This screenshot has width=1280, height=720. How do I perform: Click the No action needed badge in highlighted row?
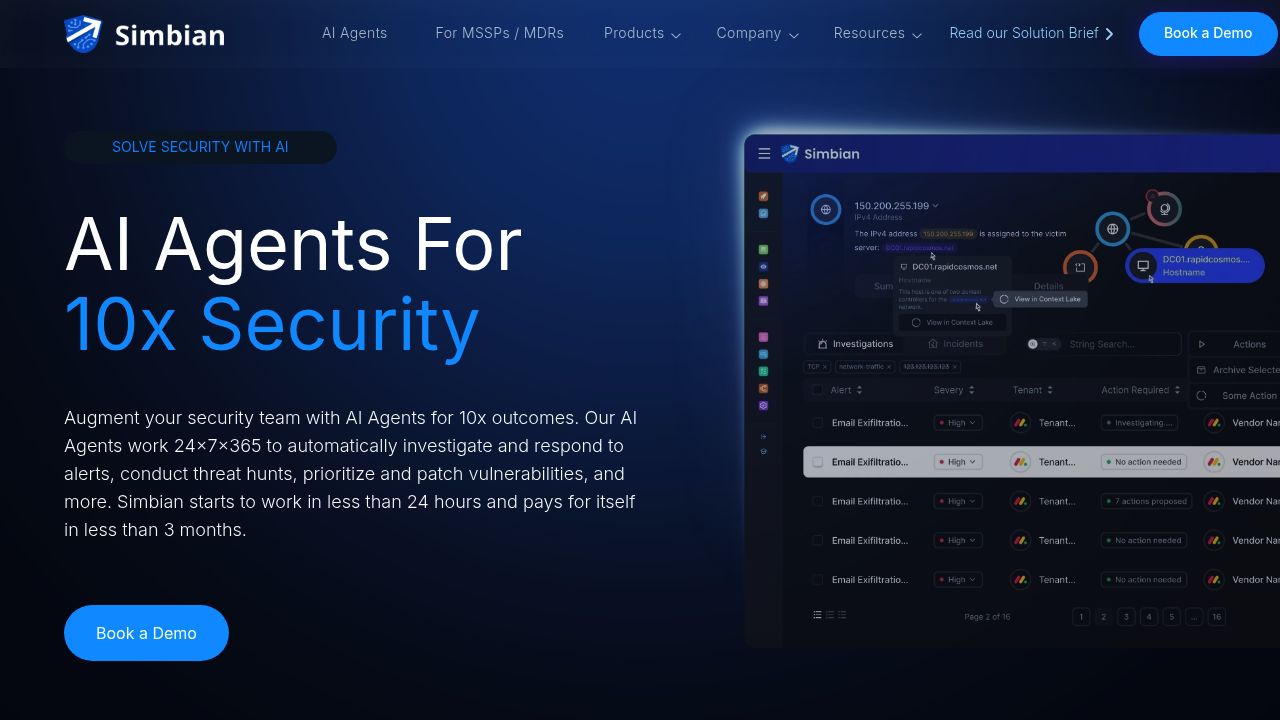click(1144, 462)
